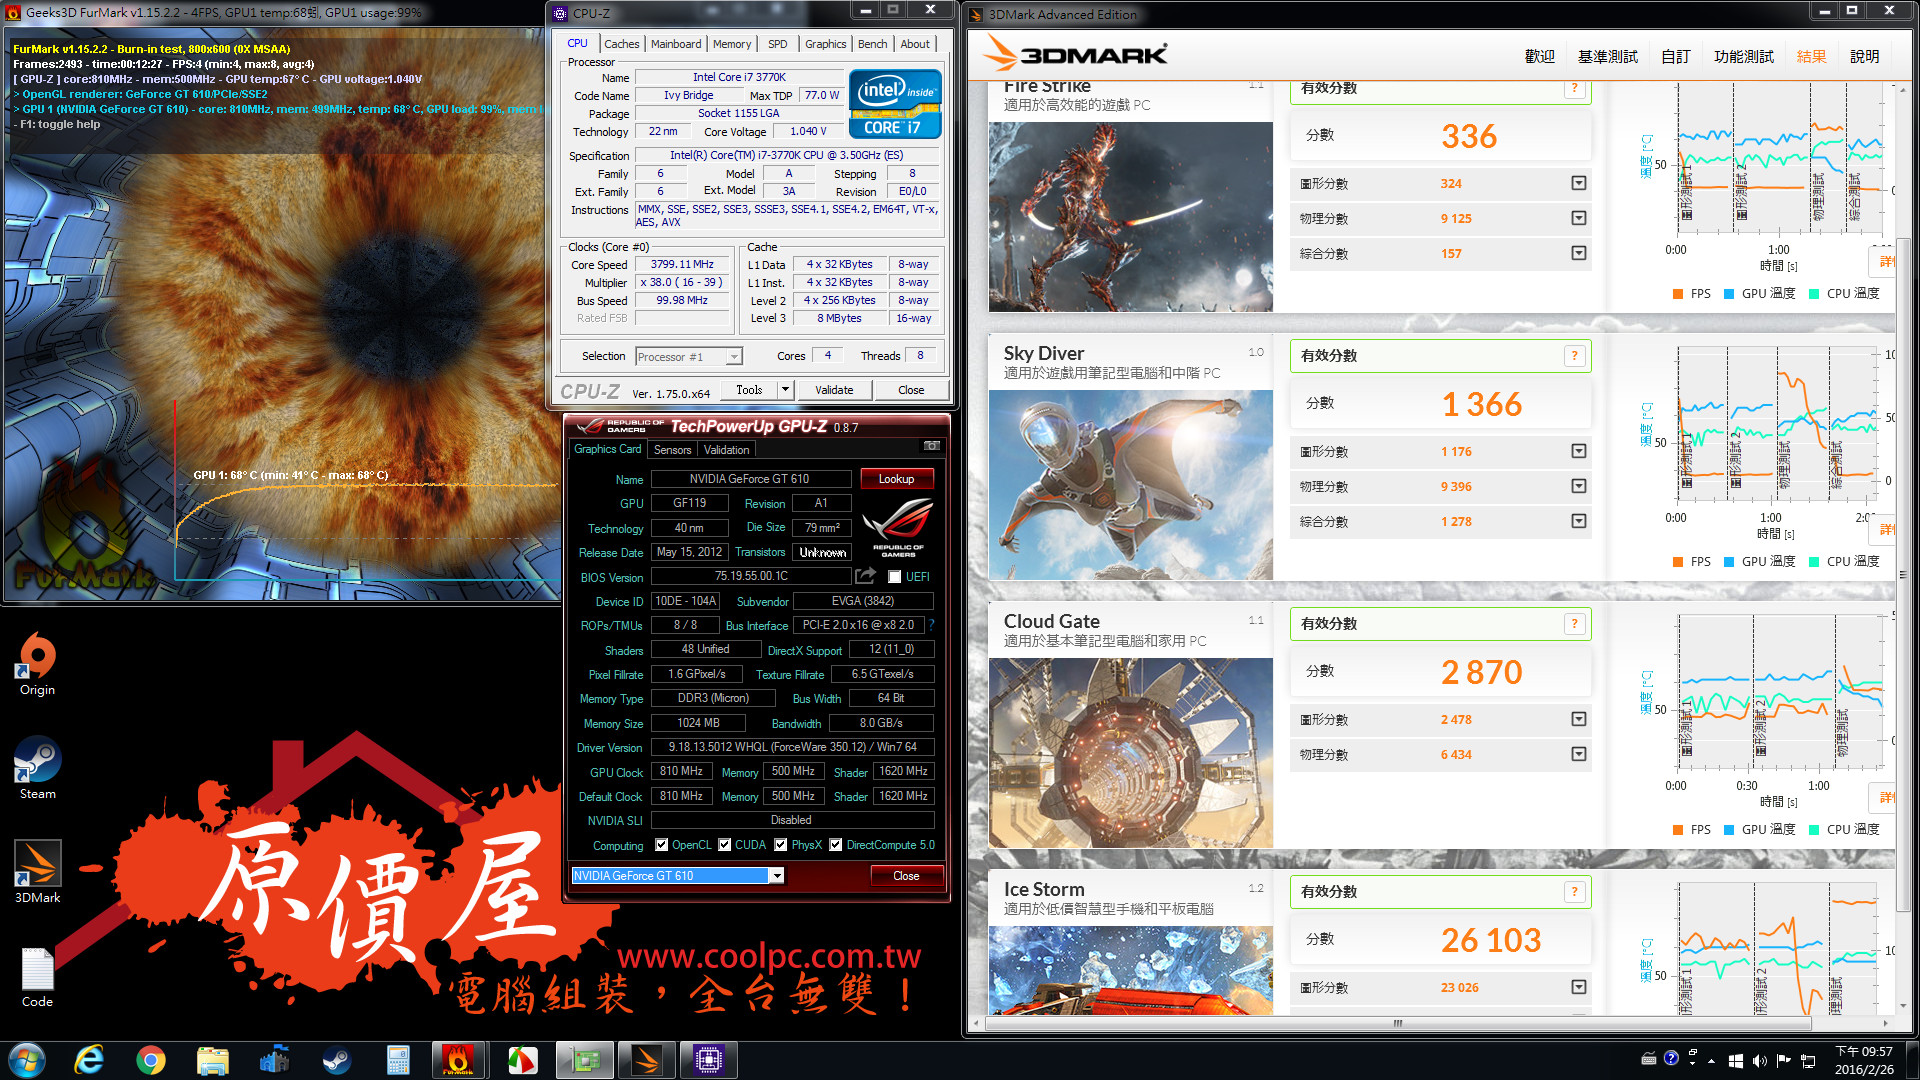Open 3DMark 基準測試 navigation item
Screen dimensions: 1920x1080
click(1608, 57)
